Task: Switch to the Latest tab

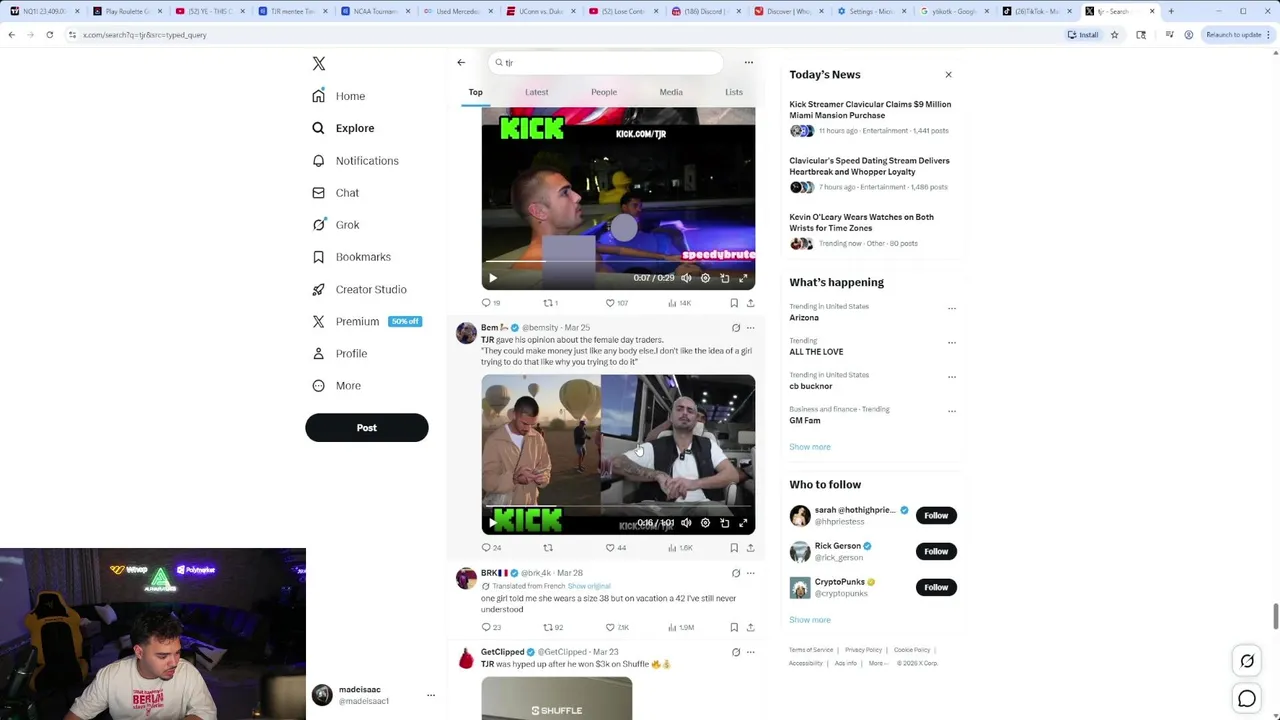Action: 537,92
